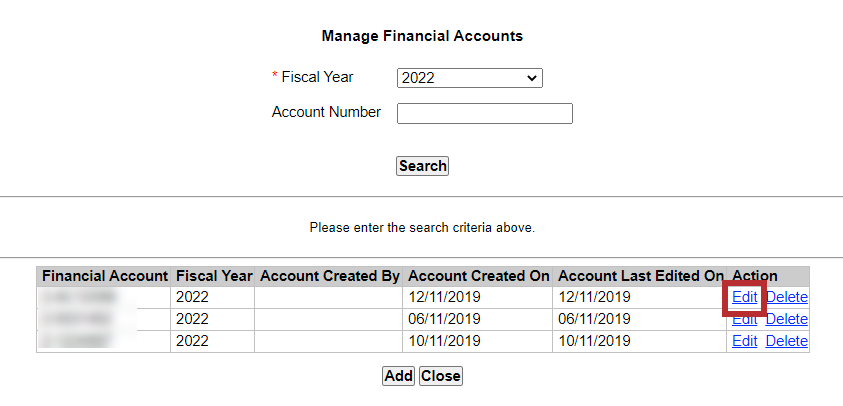The height and width of the screenshot is (406, 843).
Task: Select the Fiscal Year column header
Action: point(213,275)
